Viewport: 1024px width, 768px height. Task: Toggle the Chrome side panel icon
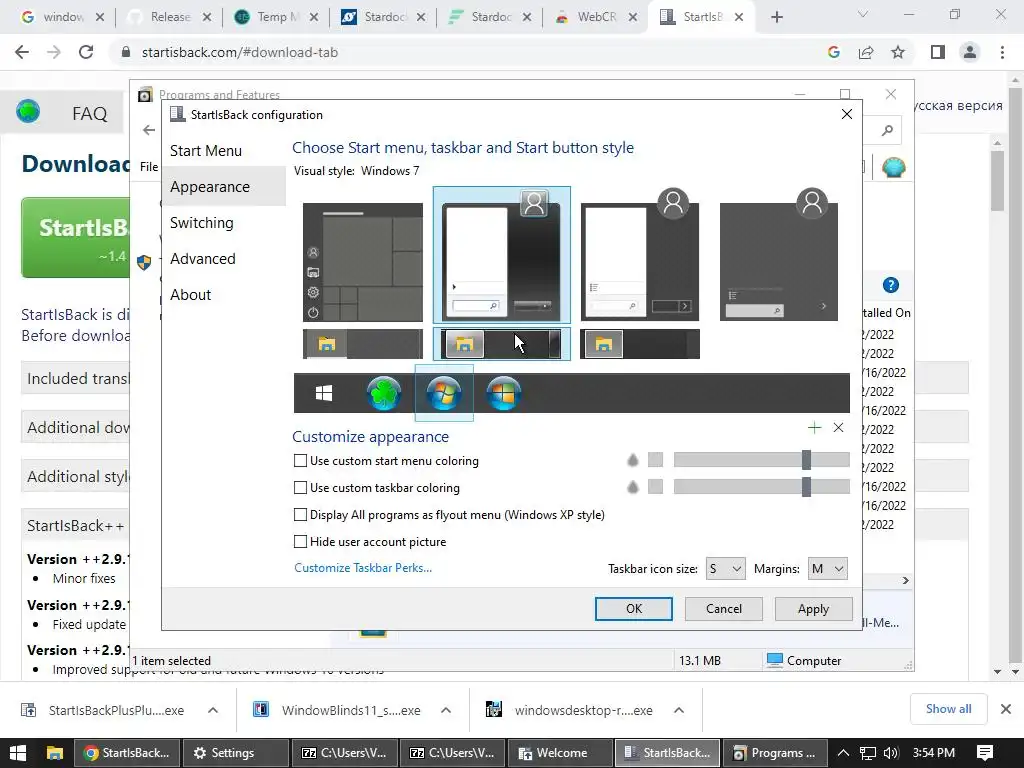[938, 52]
